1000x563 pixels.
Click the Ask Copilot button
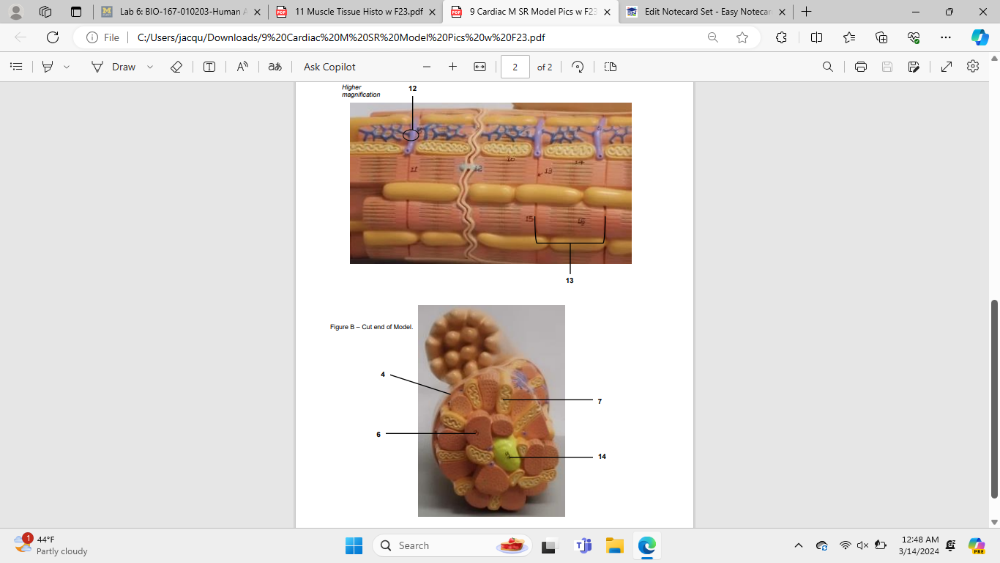(329, 67)
